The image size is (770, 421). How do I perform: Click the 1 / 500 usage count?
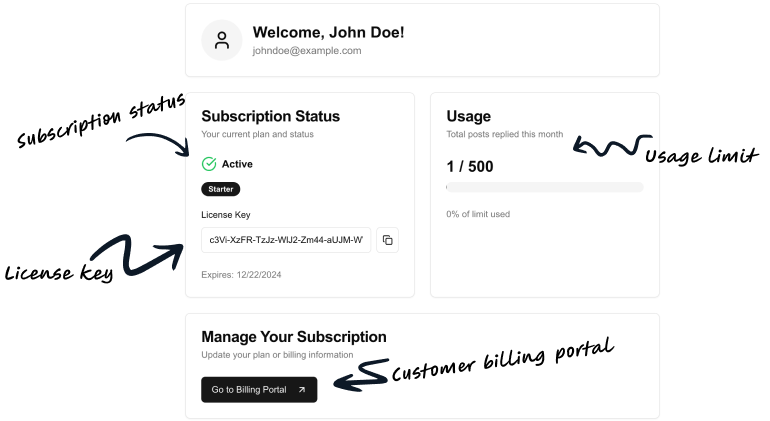click(x=469, y=166)
